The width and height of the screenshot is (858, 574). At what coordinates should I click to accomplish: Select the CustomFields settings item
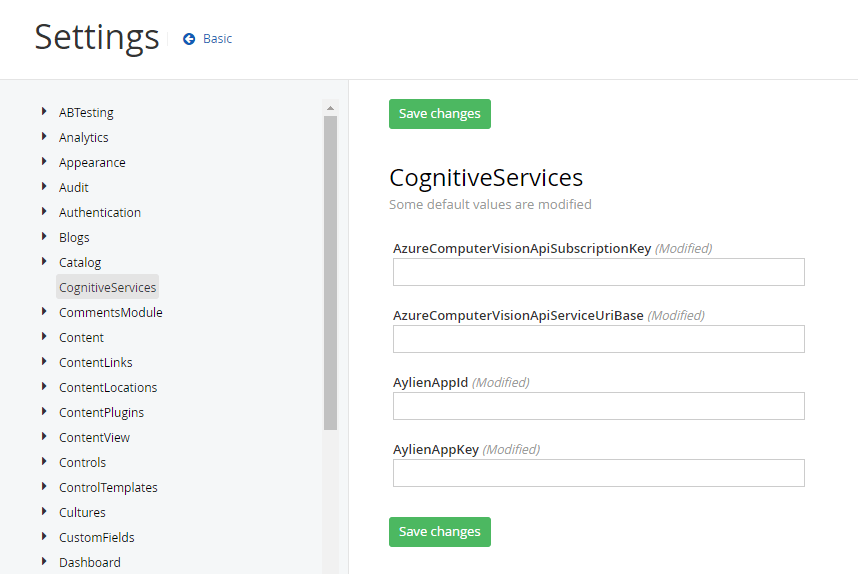(96, 538)
